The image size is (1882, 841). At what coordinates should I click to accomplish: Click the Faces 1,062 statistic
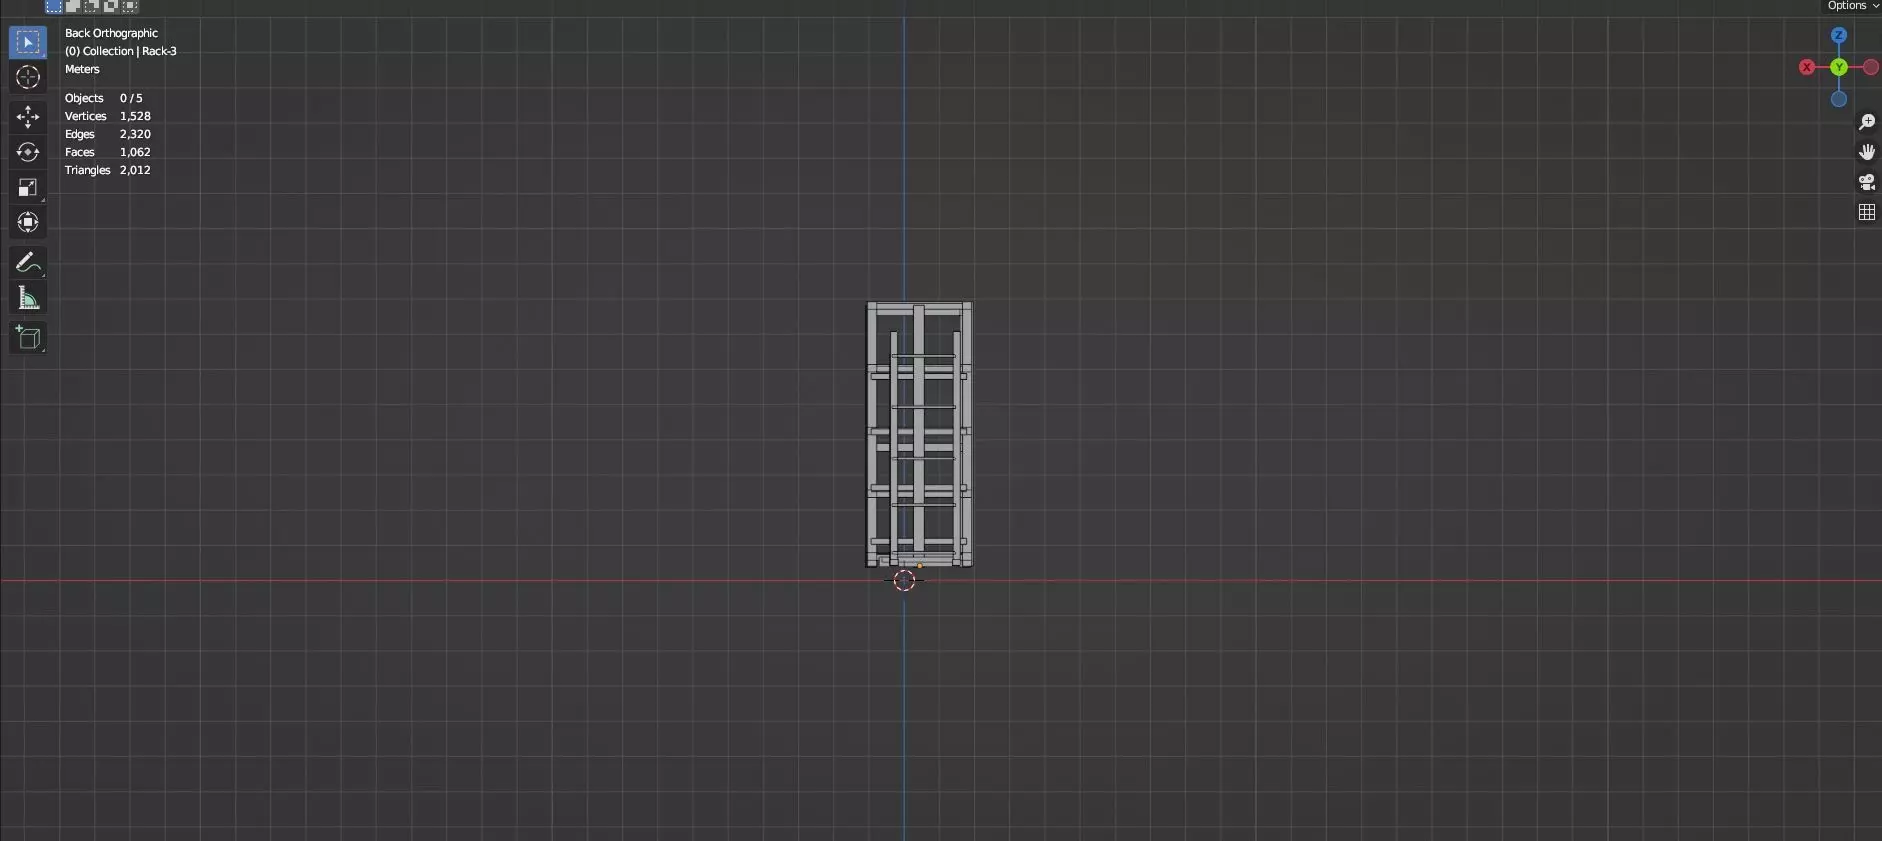[108, 152]
